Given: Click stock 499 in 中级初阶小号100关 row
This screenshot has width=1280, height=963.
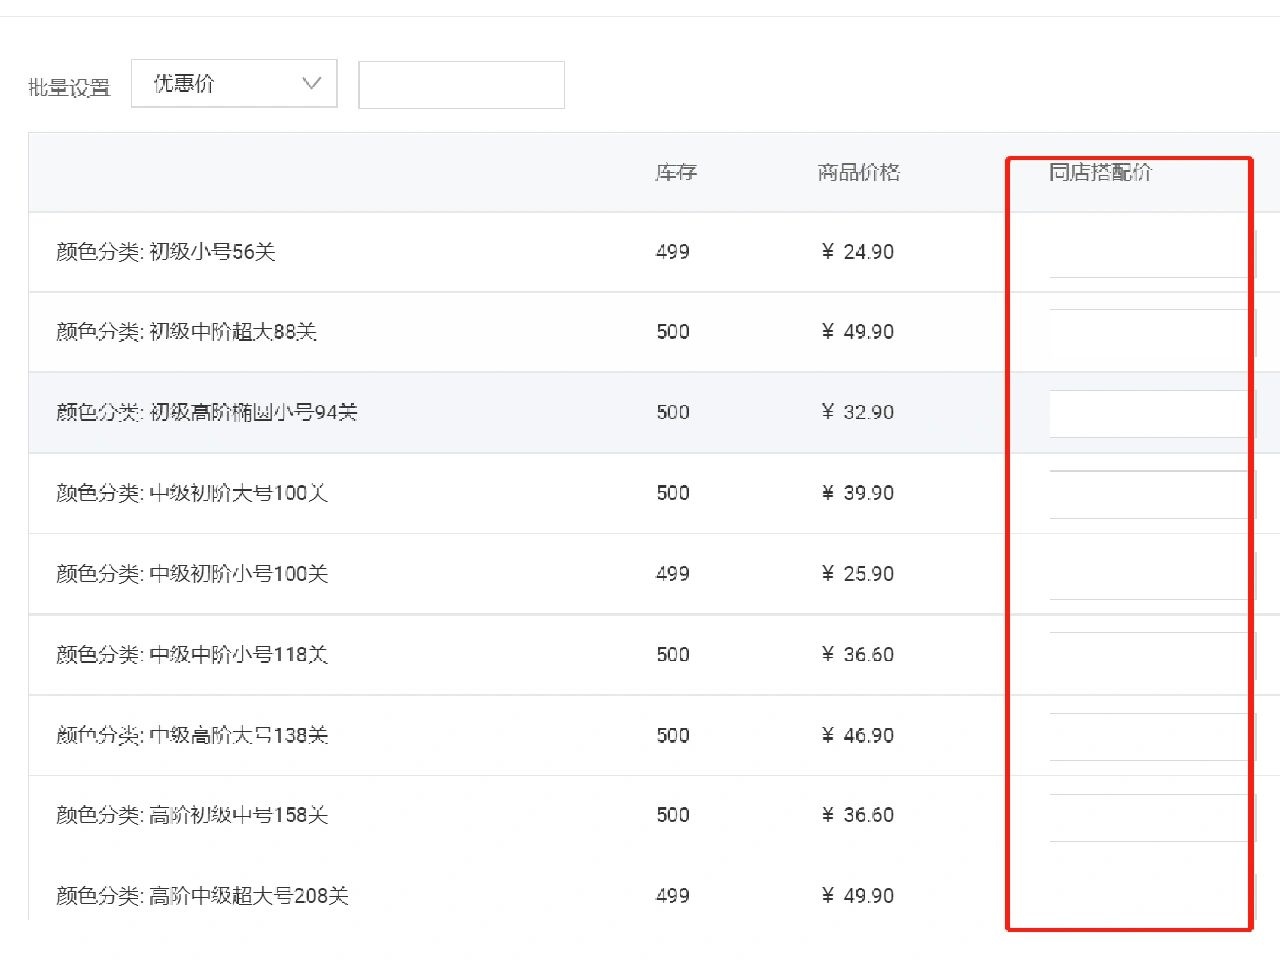Looking at the screenshot, I should [x=673, y=574].
